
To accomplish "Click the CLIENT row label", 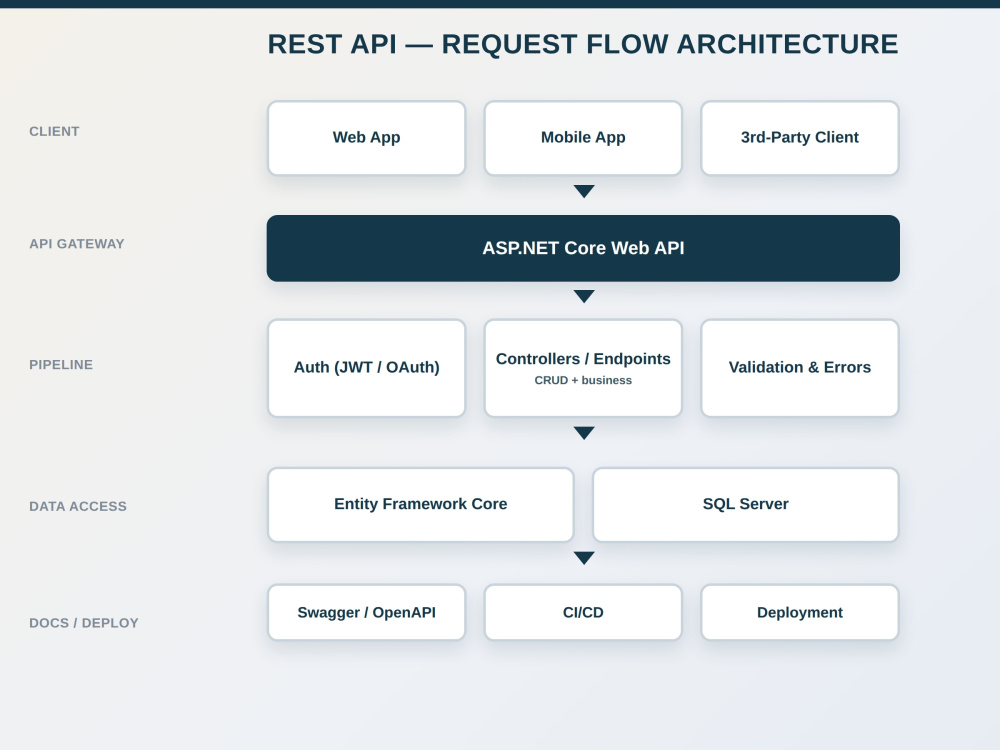I will [54, 131].
